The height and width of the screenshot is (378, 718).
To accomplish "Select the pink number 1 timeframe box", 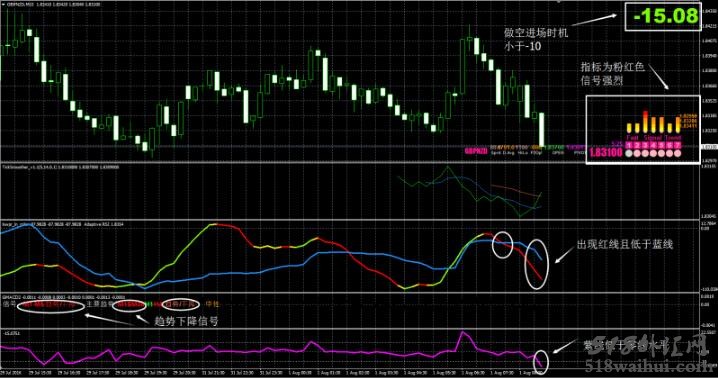I will (629, 145).
